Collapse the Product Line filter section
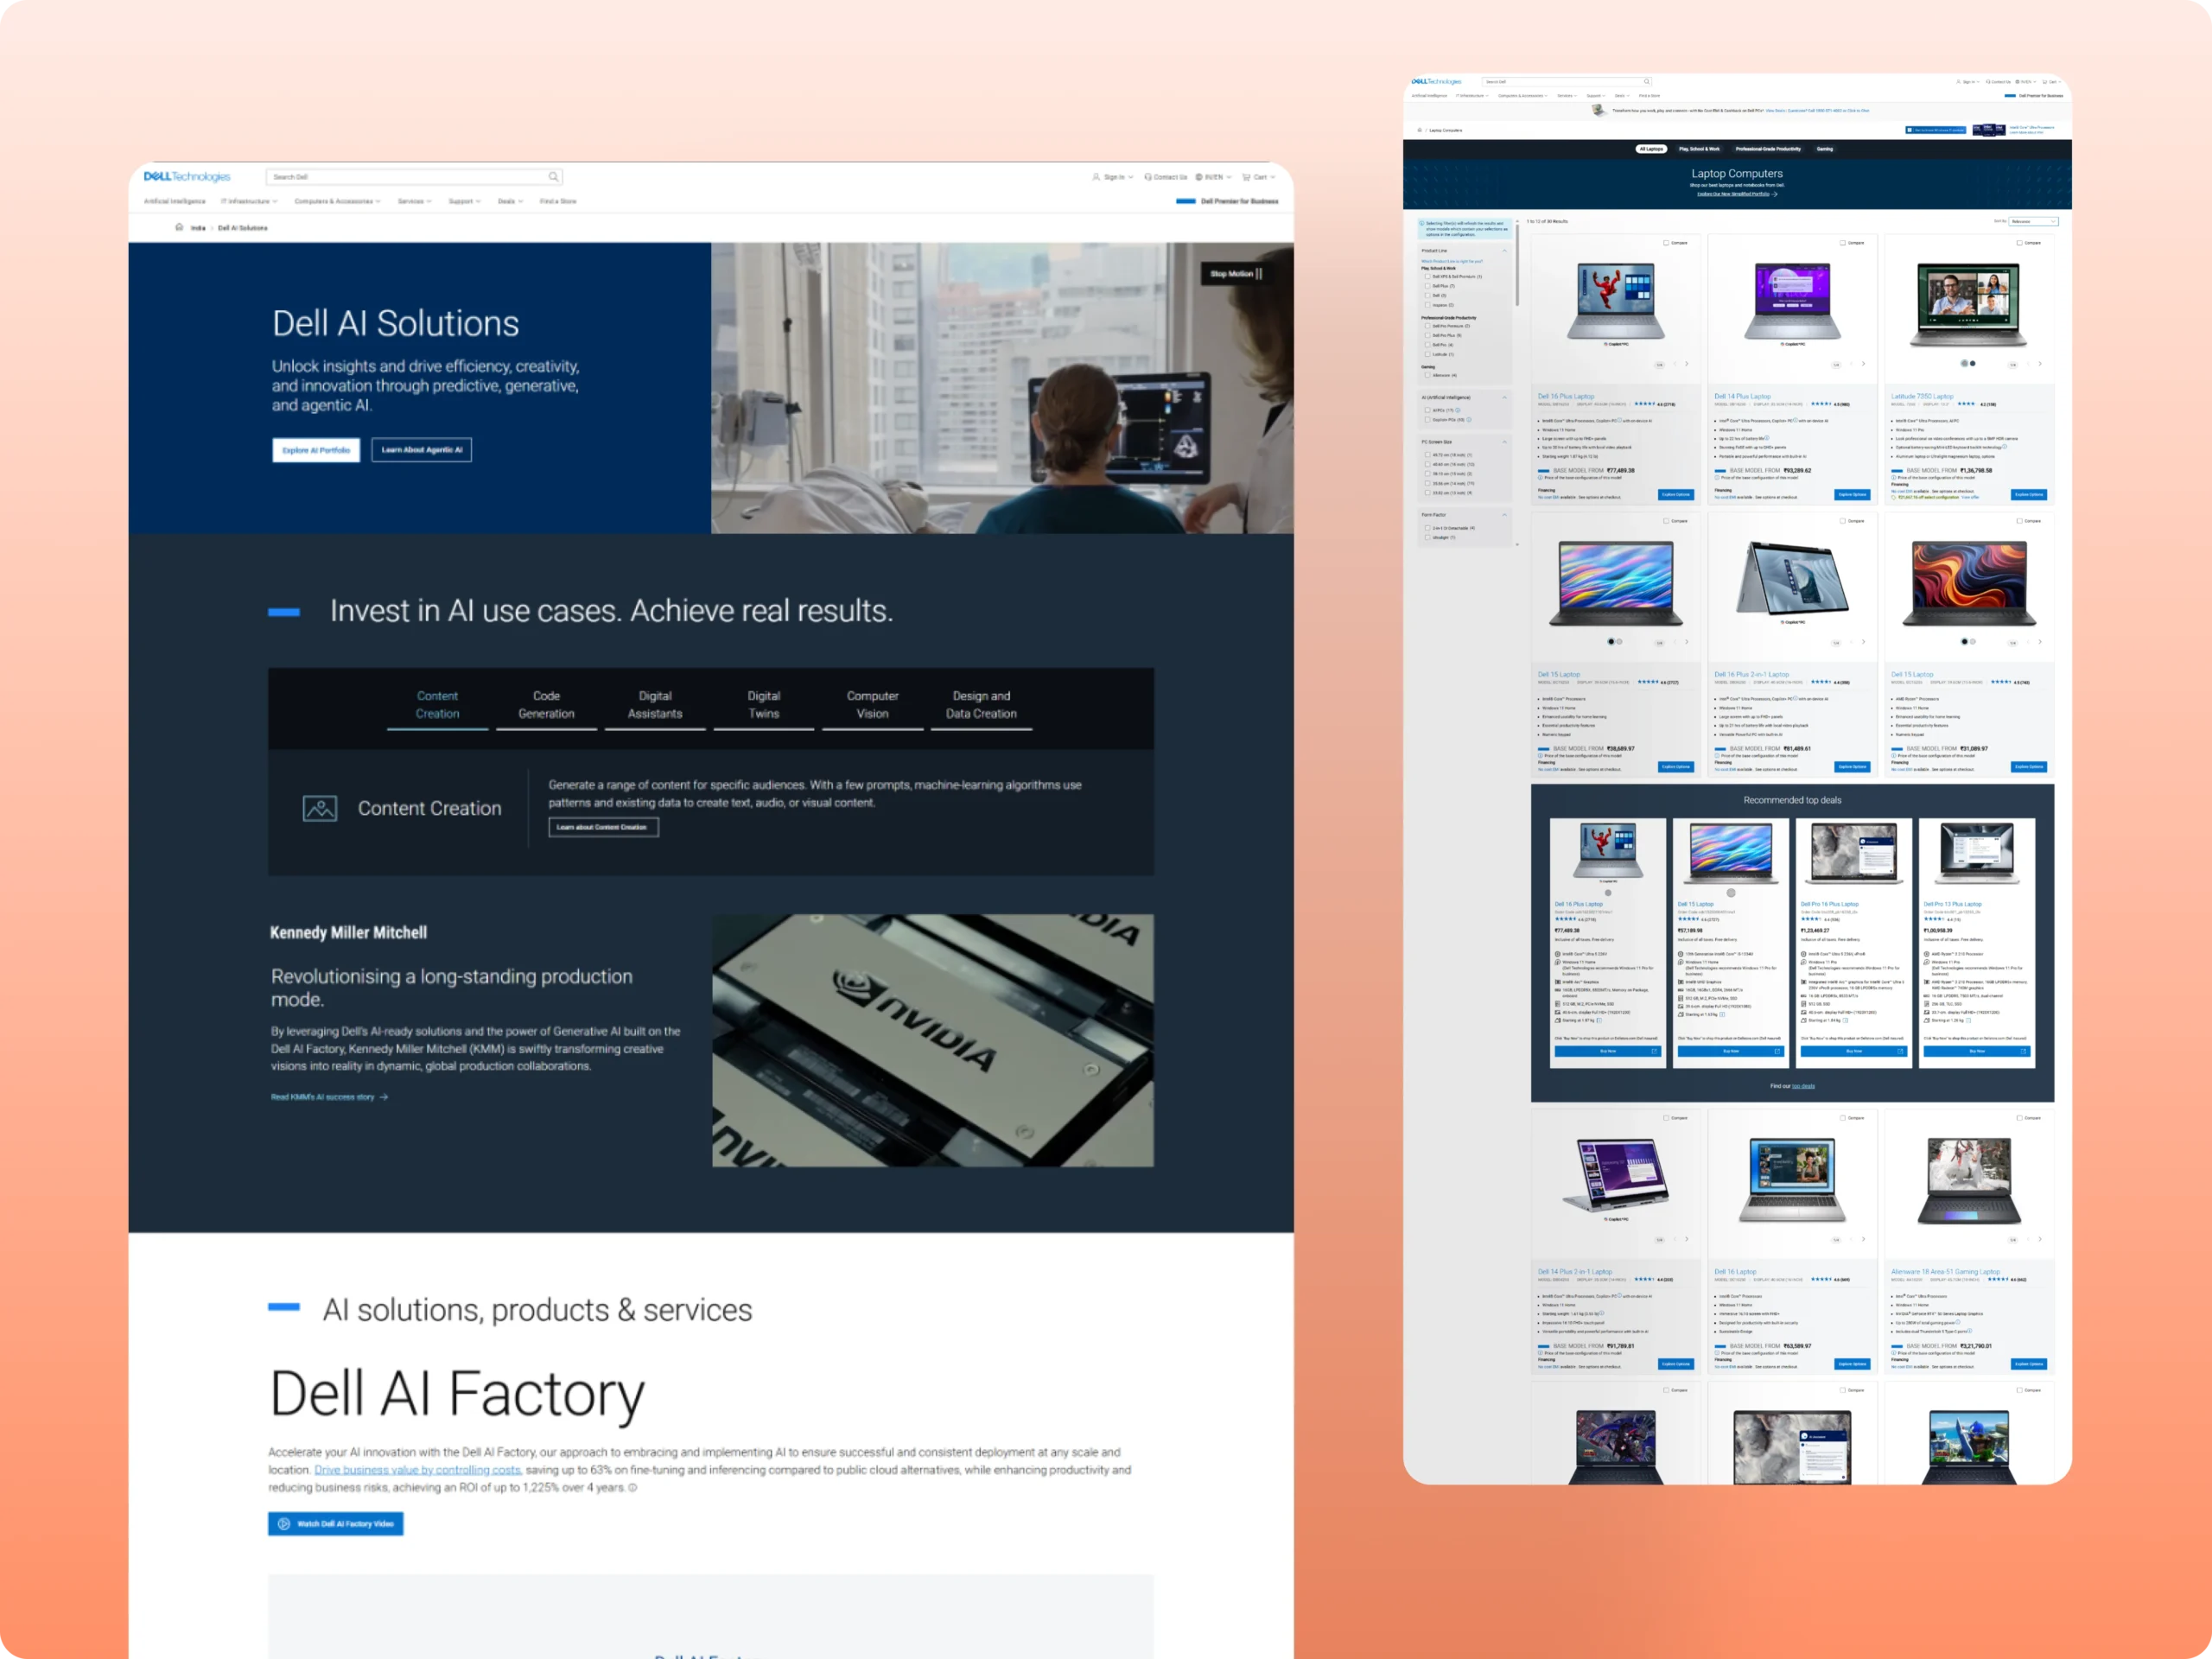The height and width of the screenshot is (1659, 2212). [x=1504, y=251]
